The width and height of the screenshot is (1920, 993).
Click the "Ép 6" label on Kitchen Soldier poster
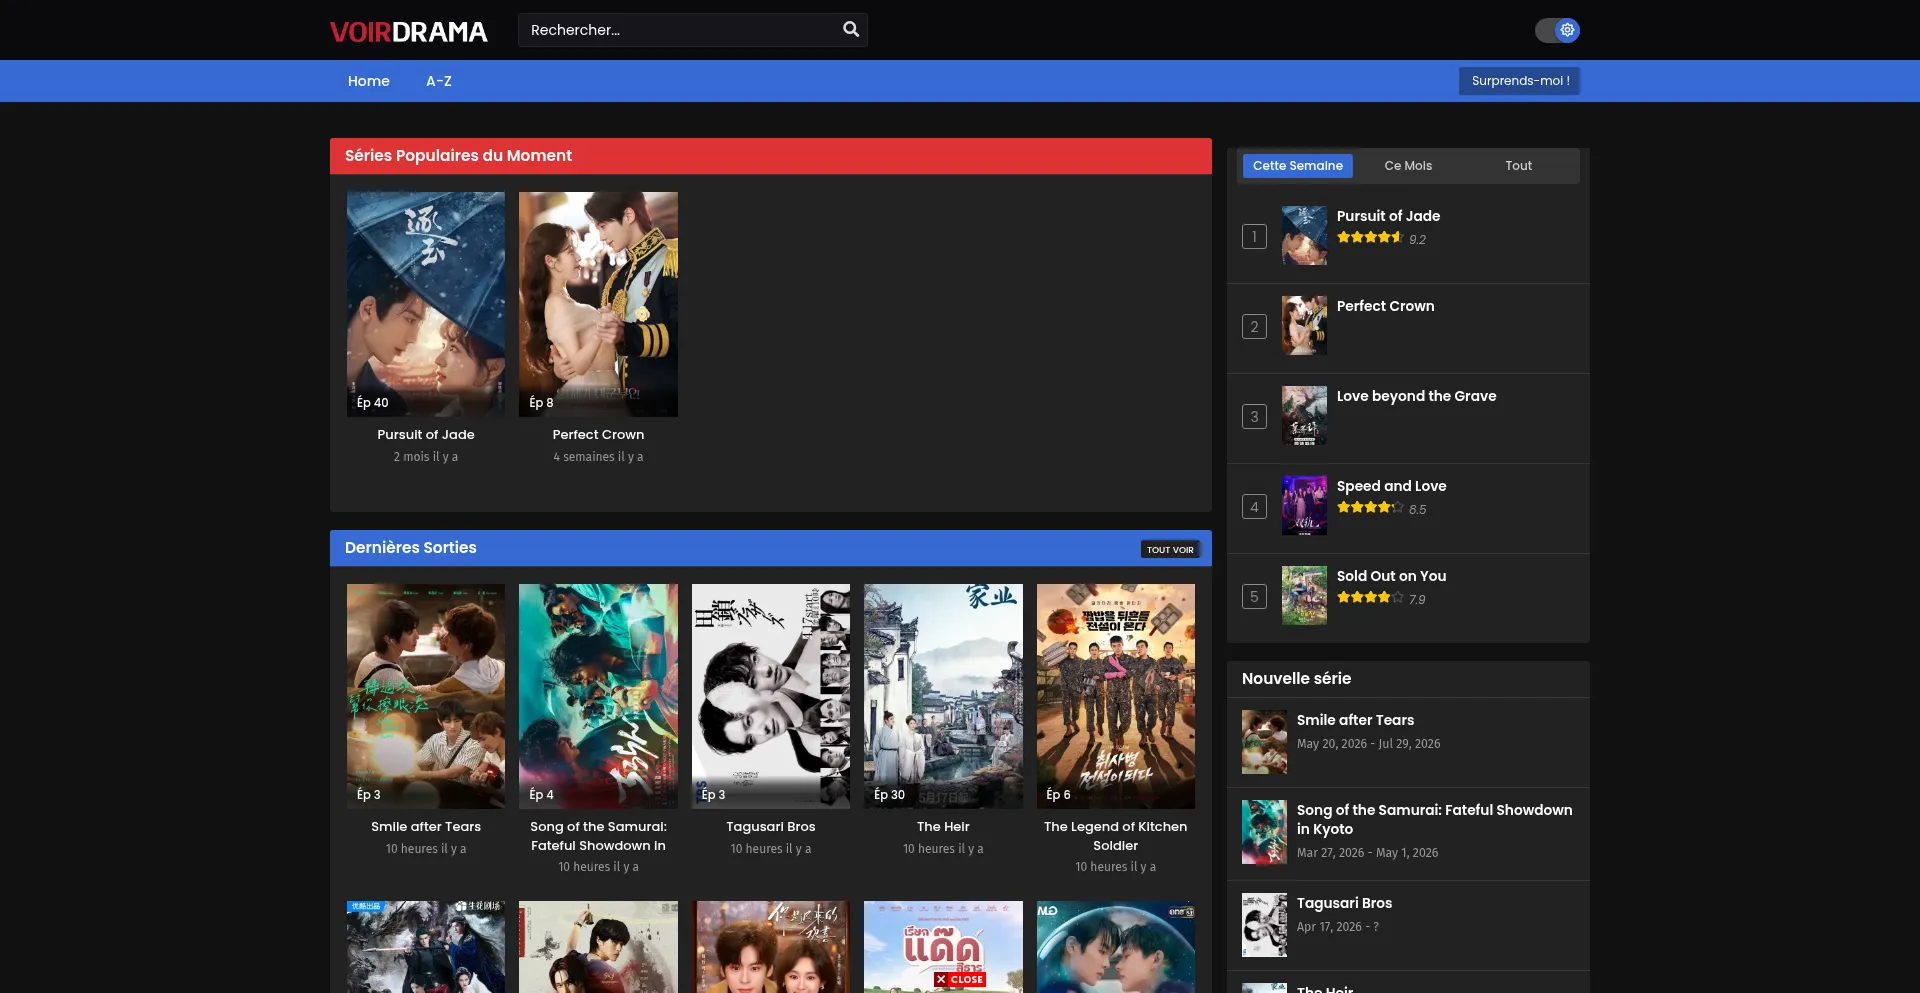point(1058,795)
